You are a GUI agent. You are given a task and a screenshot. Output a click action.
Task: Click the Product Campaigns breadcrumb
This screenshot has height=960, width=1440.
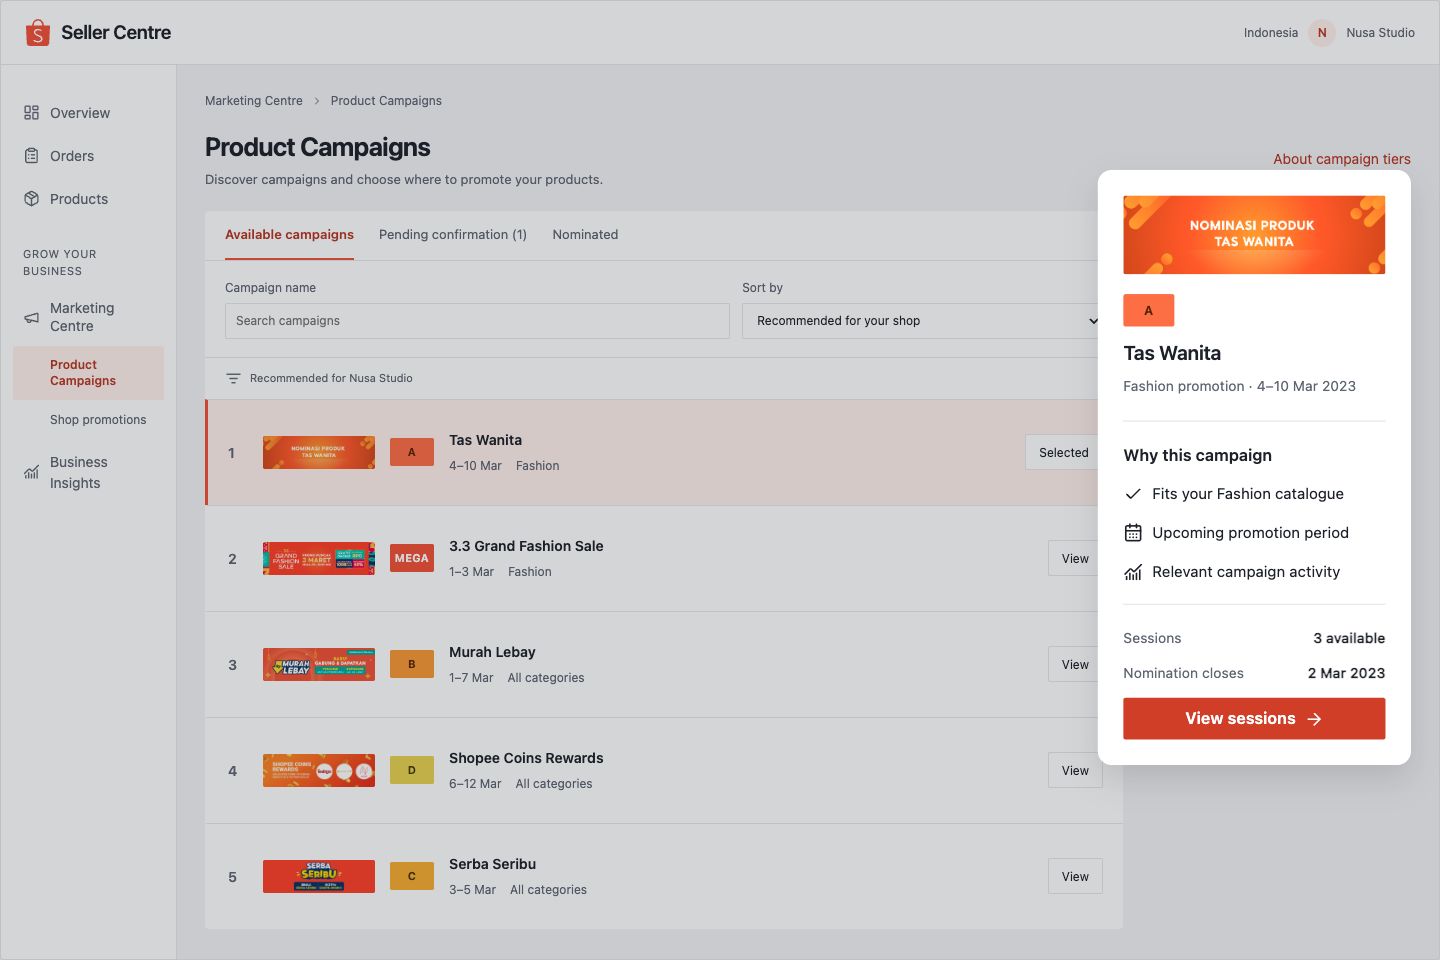(x=386, y=101)
